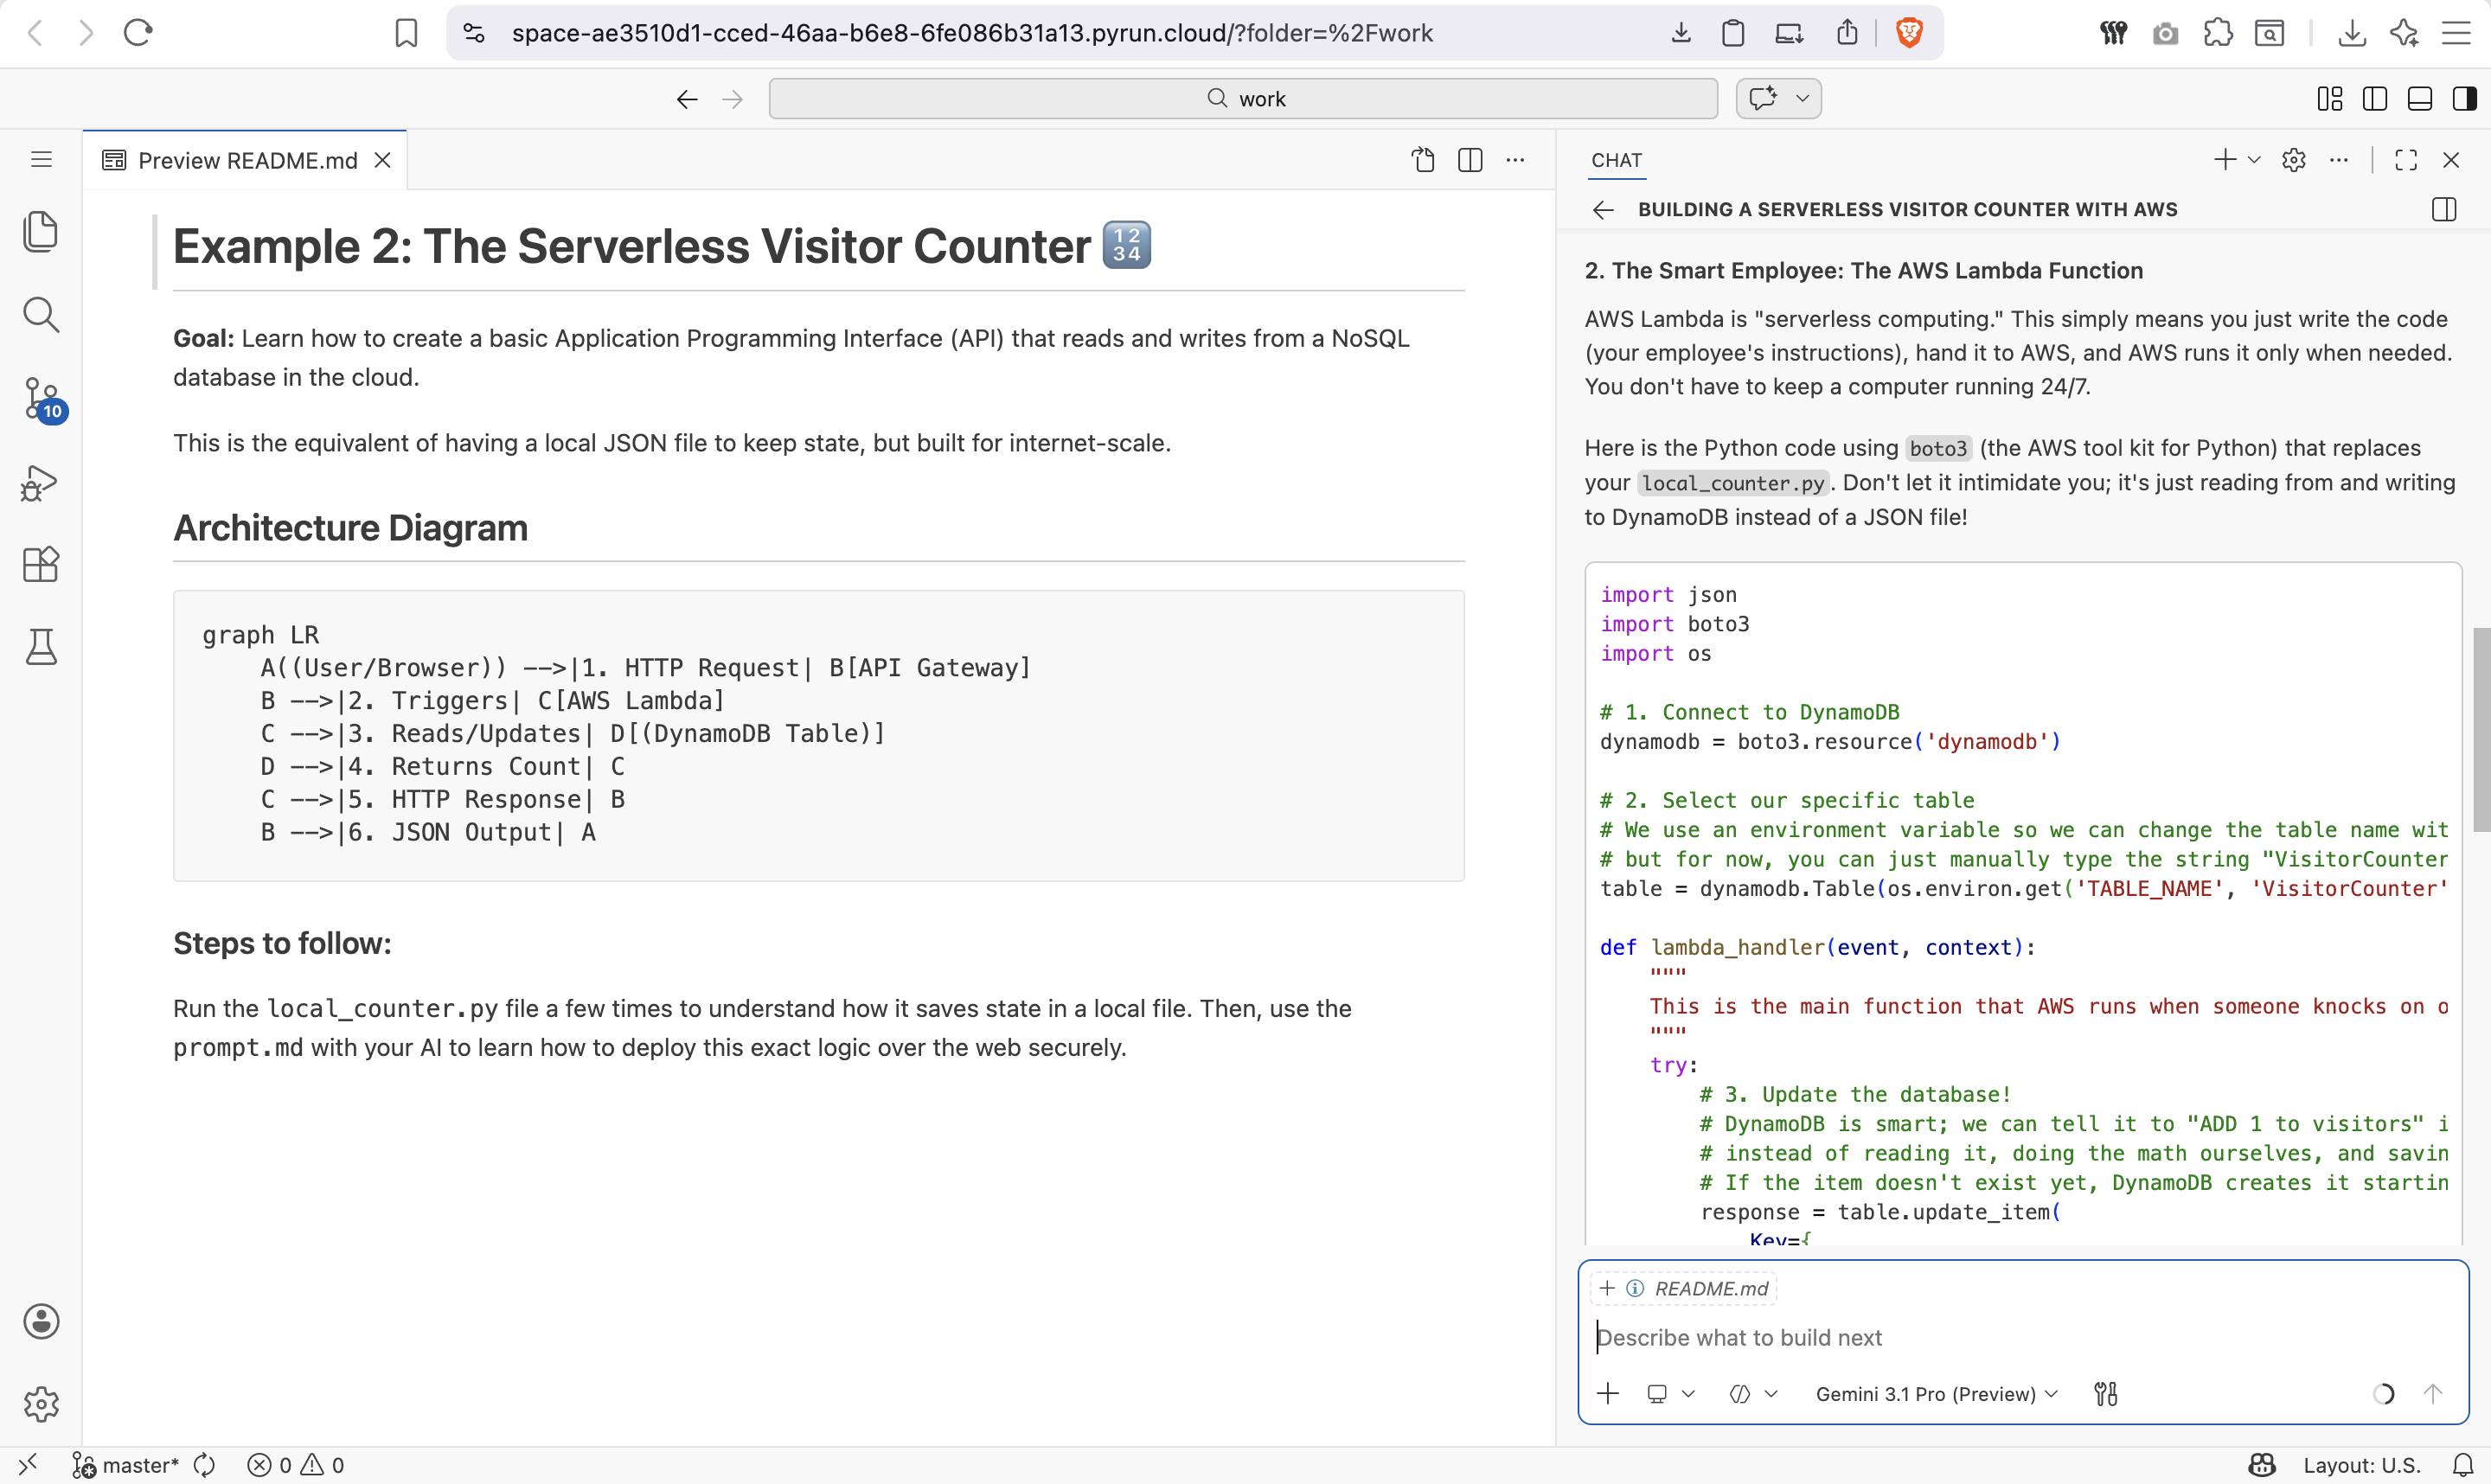This screenshot has height=1484, width=2491.
Task: Toggle the chat sessions side pane
Action: pos(2444,209)
